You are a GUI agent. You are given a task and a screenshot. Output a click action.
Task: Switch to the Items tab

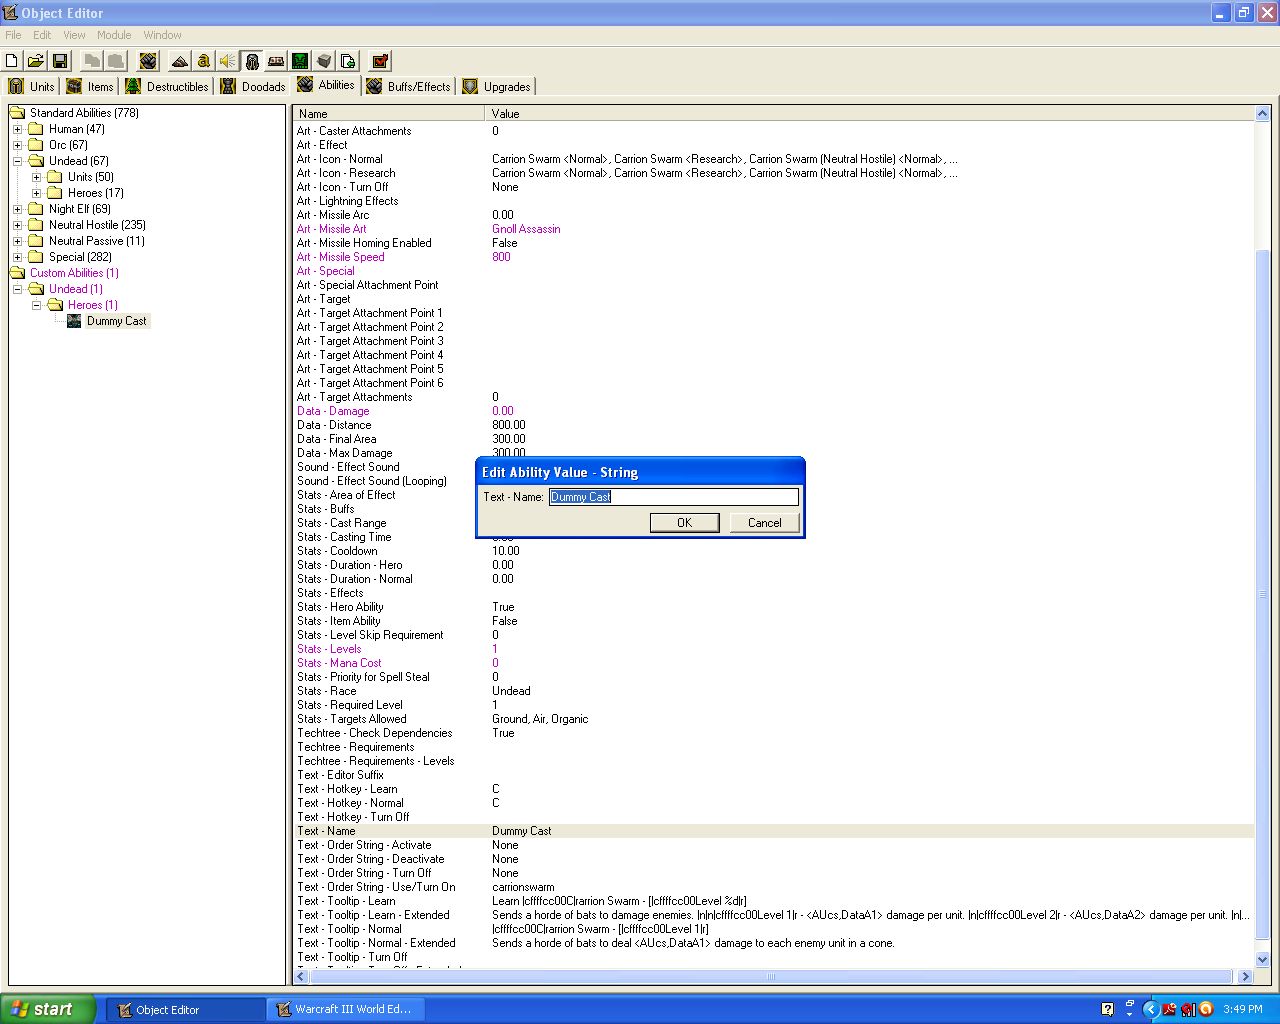(x=90, y=87)
